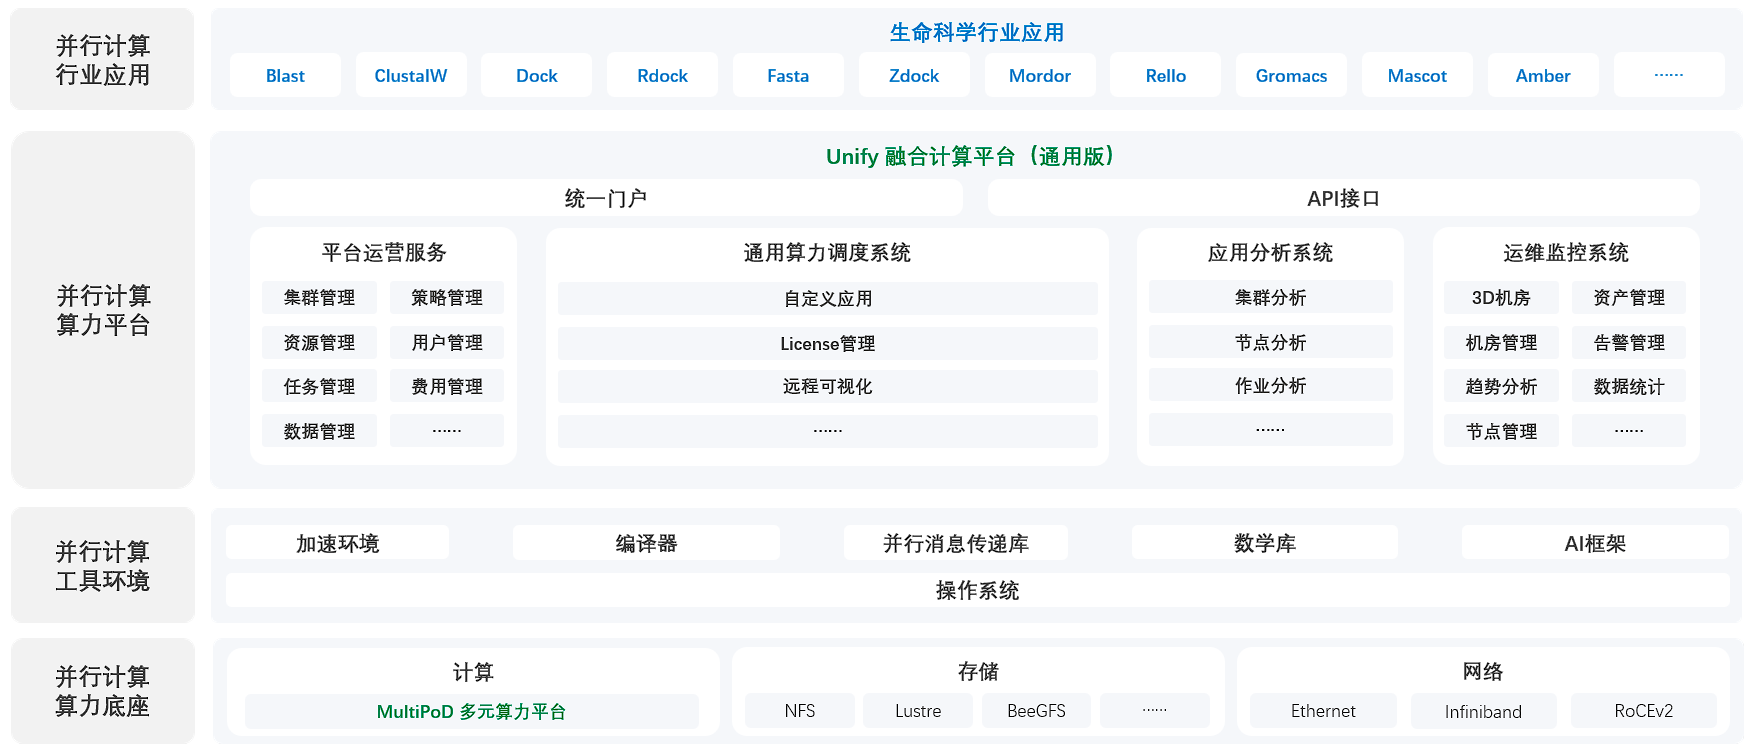Select the 机房管理 box
Viewport: 1755px width, 754px height.
click(1501, 342)
